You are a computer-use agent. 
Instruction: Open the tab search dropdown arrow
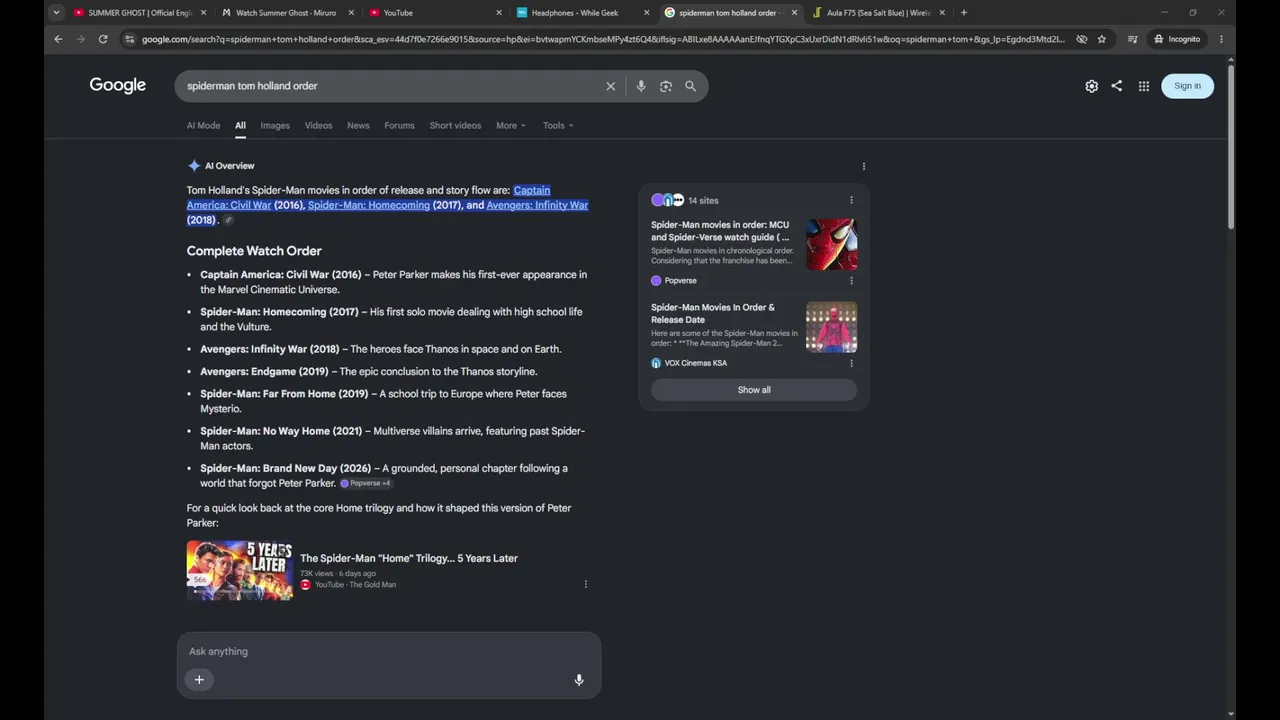(x=56, y=13)
